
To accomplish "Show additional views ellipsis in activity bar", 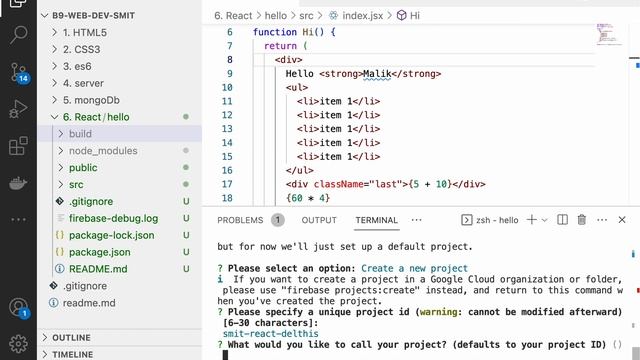I will click(x=18, y=220).
